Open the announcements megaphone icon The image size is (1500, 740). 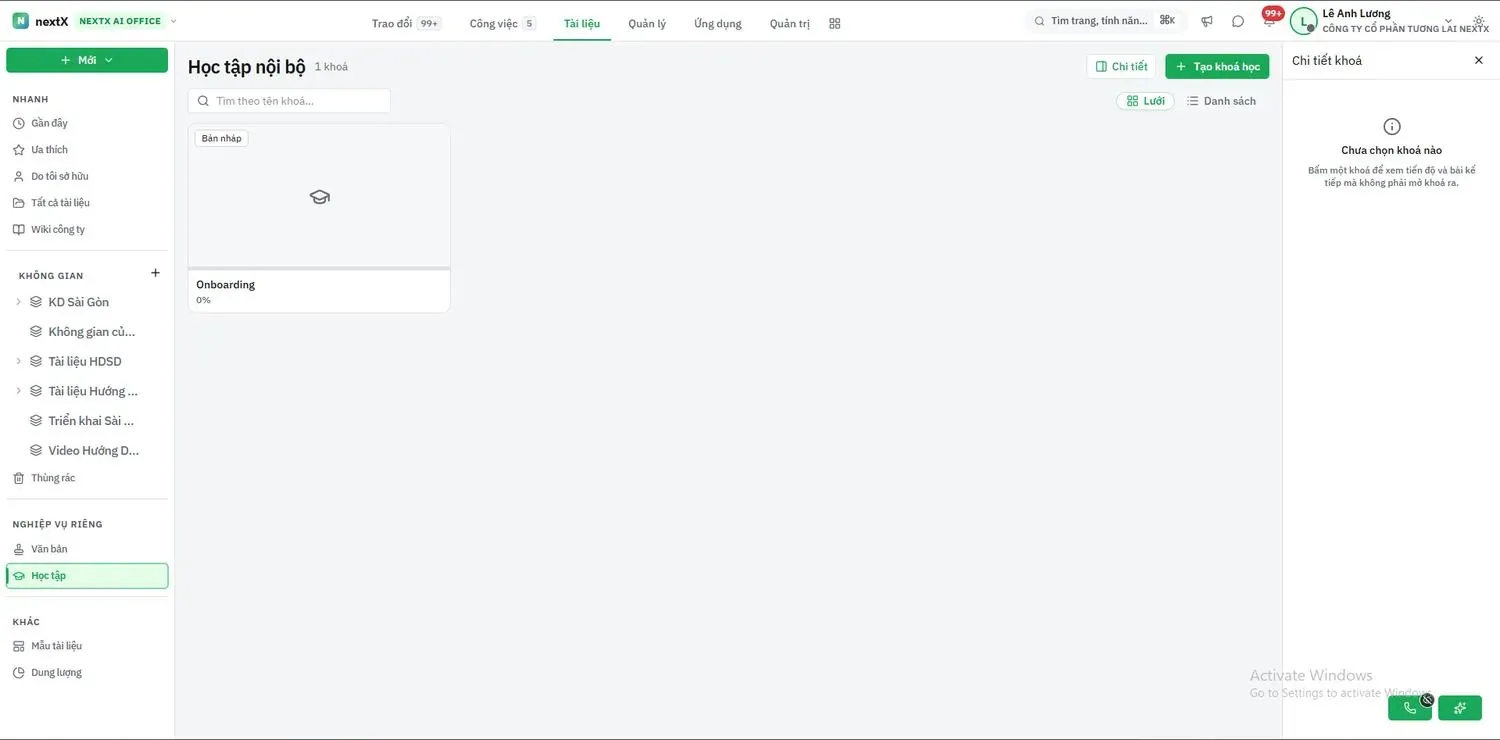[1207, 21]
